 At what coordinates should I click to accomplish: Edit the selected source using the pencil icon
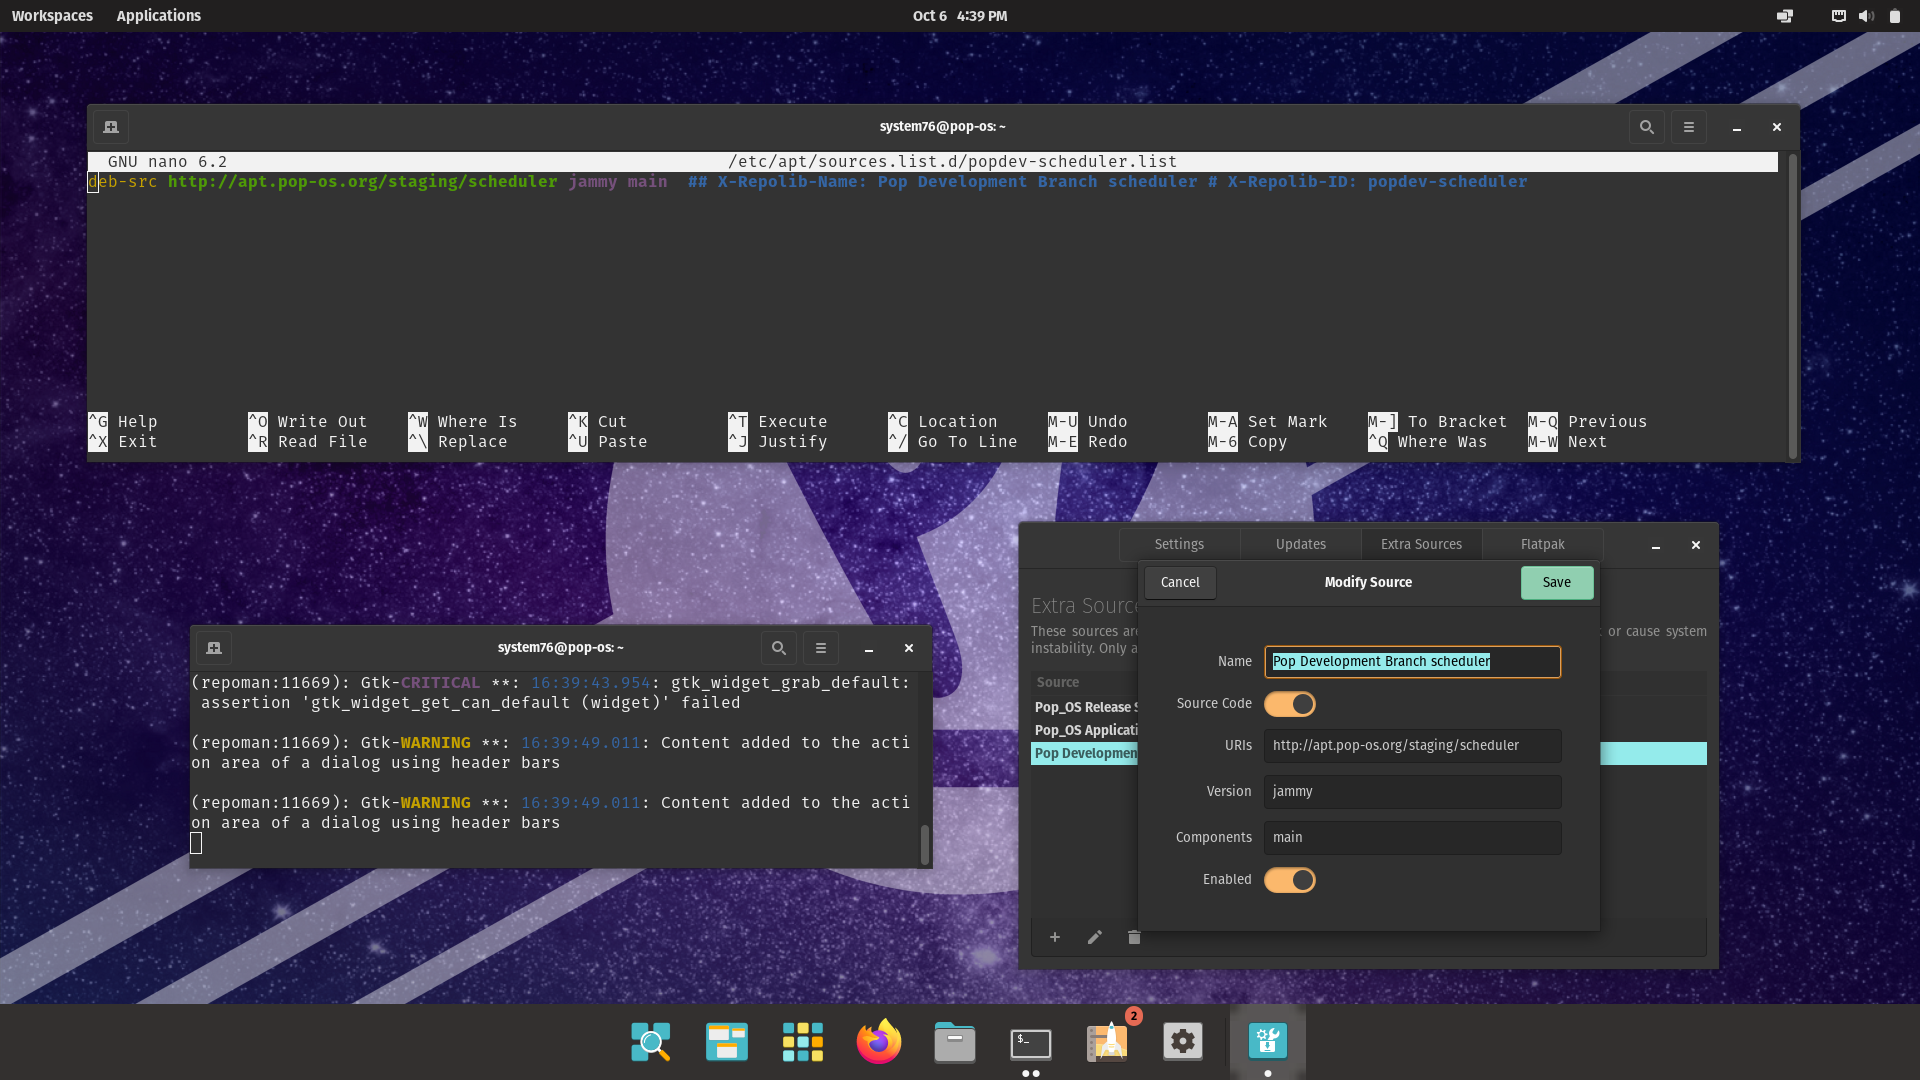pos(1094,937)
